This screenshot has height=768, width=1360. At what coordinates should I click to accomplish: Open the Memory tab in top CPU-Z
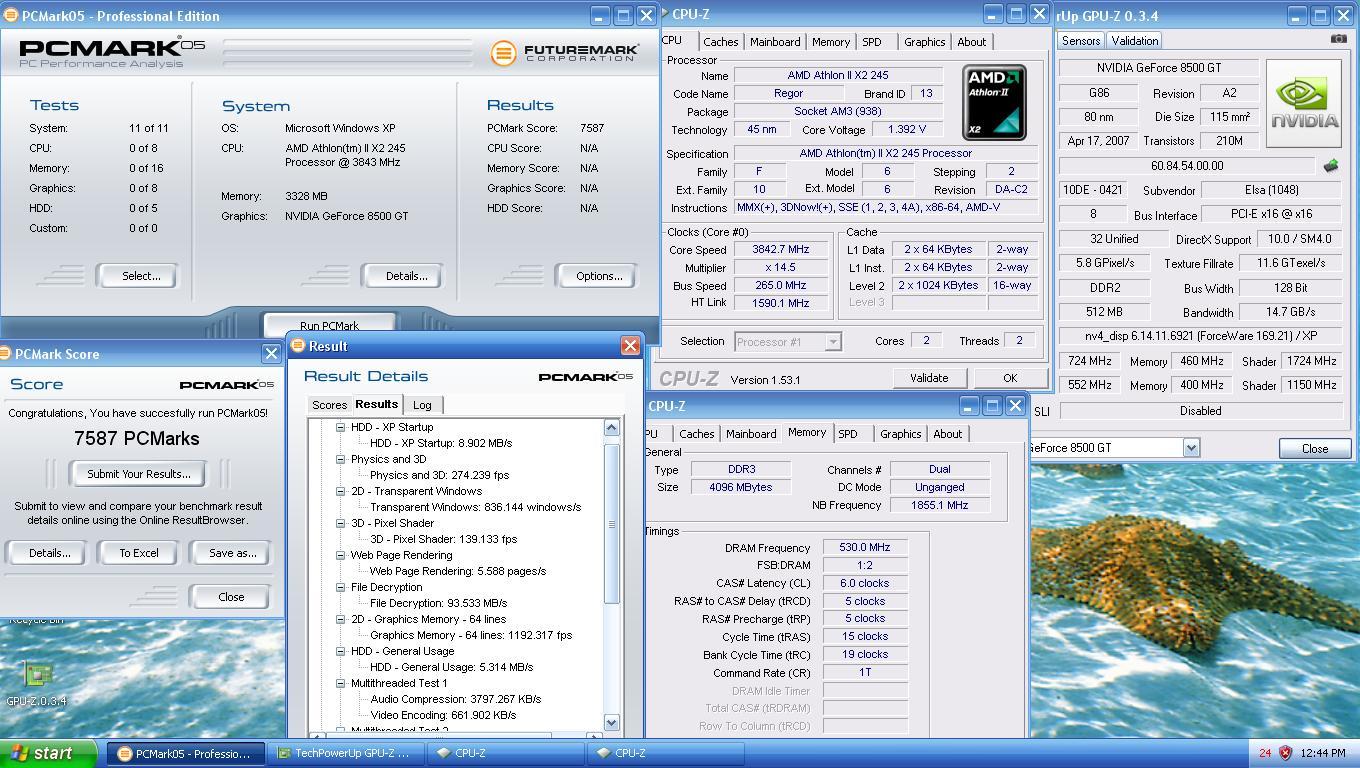(830, 42)
